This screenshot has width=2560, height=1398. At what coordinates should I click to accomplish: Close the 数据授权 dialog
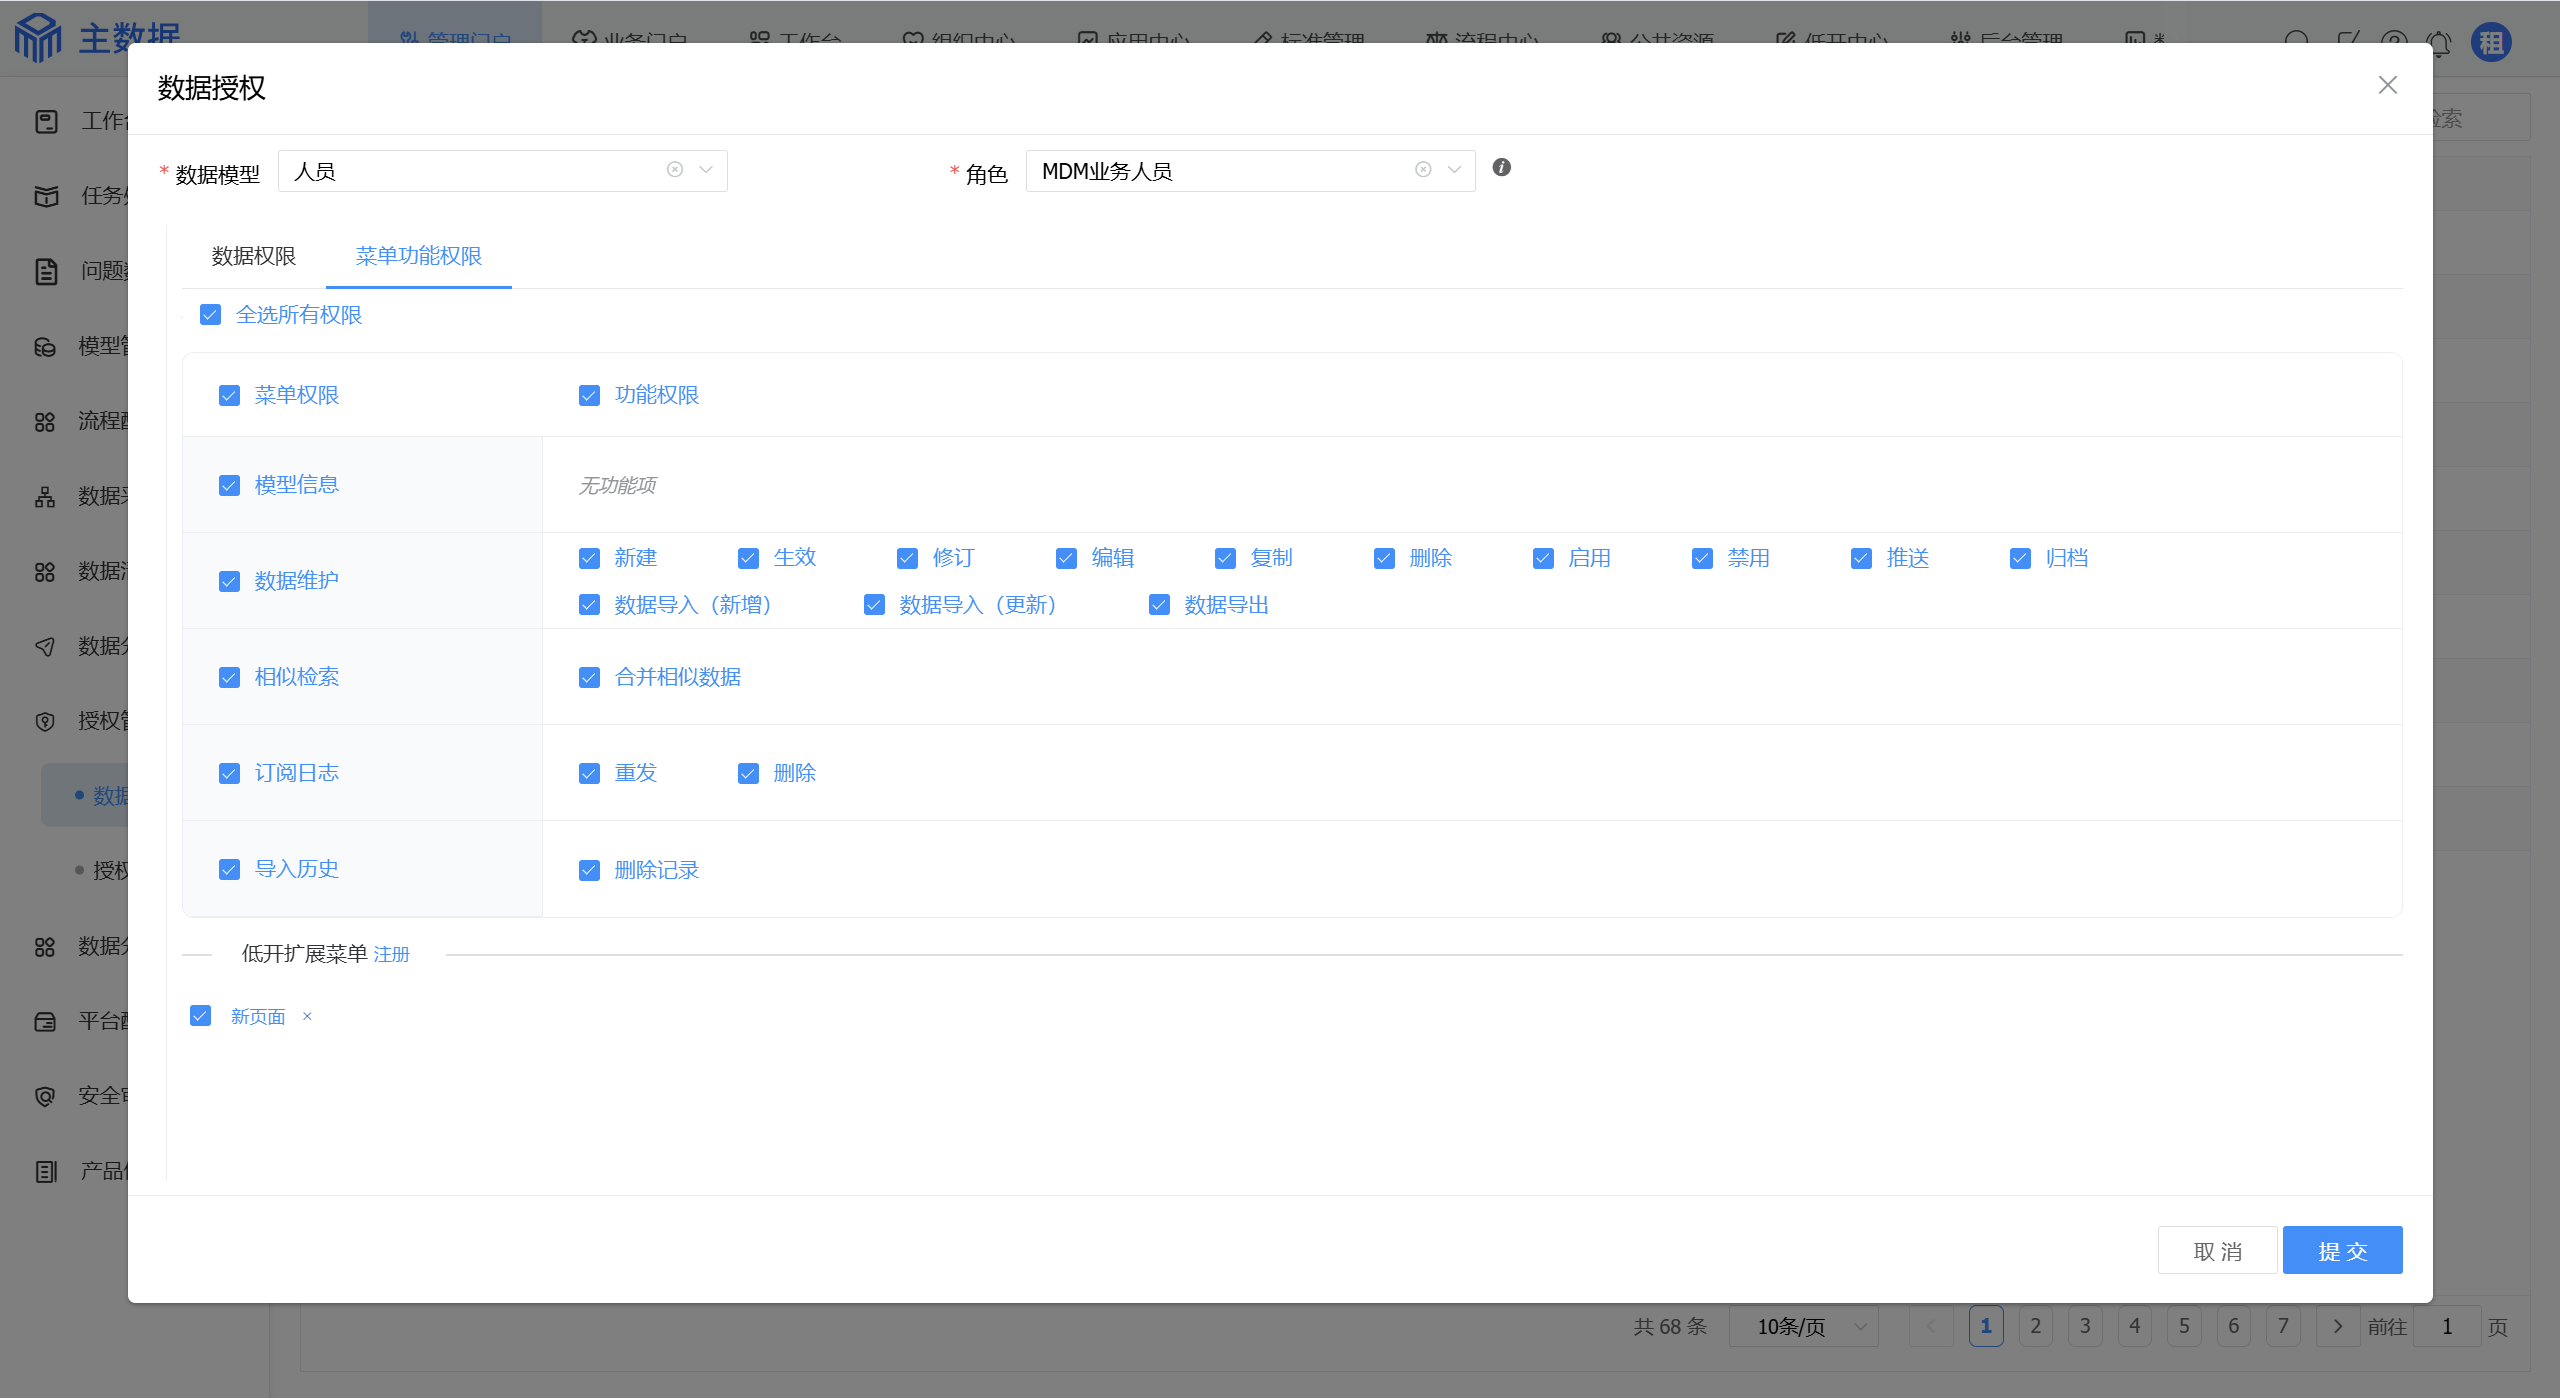[2387, 86]
